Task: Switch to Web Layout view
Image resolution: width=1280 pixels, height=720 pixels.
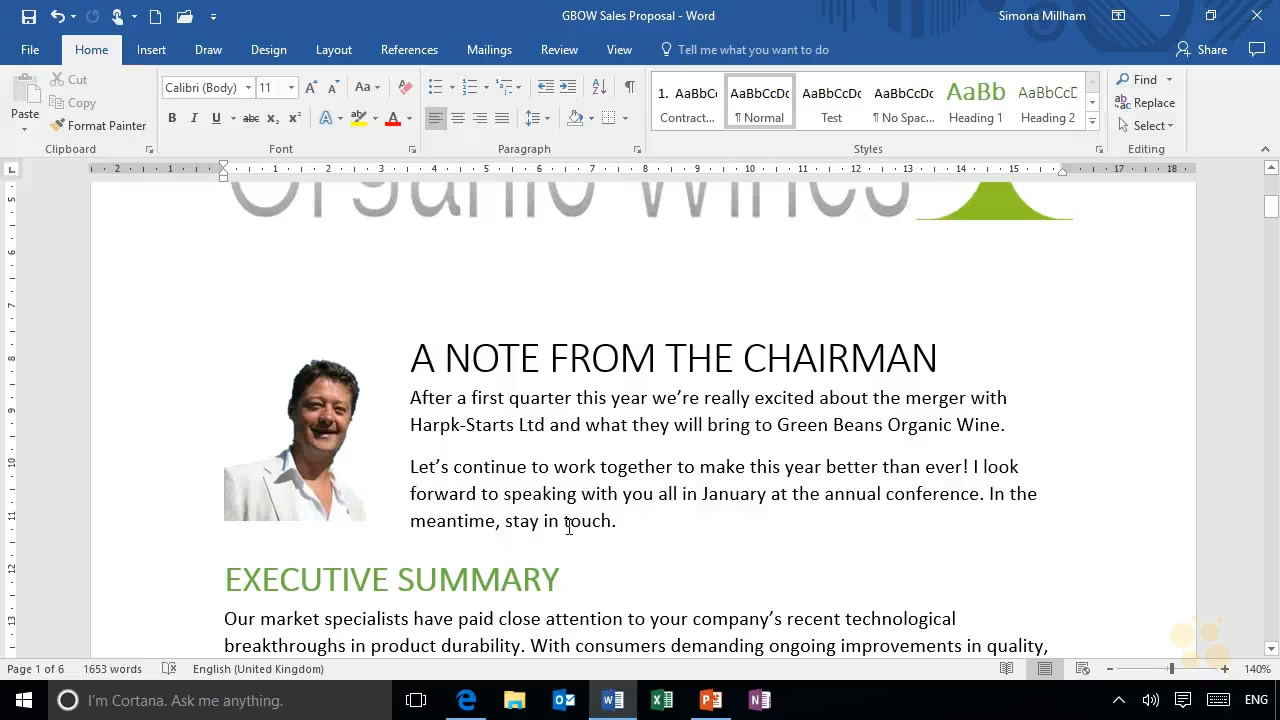Action: [x=1082, y=669]
